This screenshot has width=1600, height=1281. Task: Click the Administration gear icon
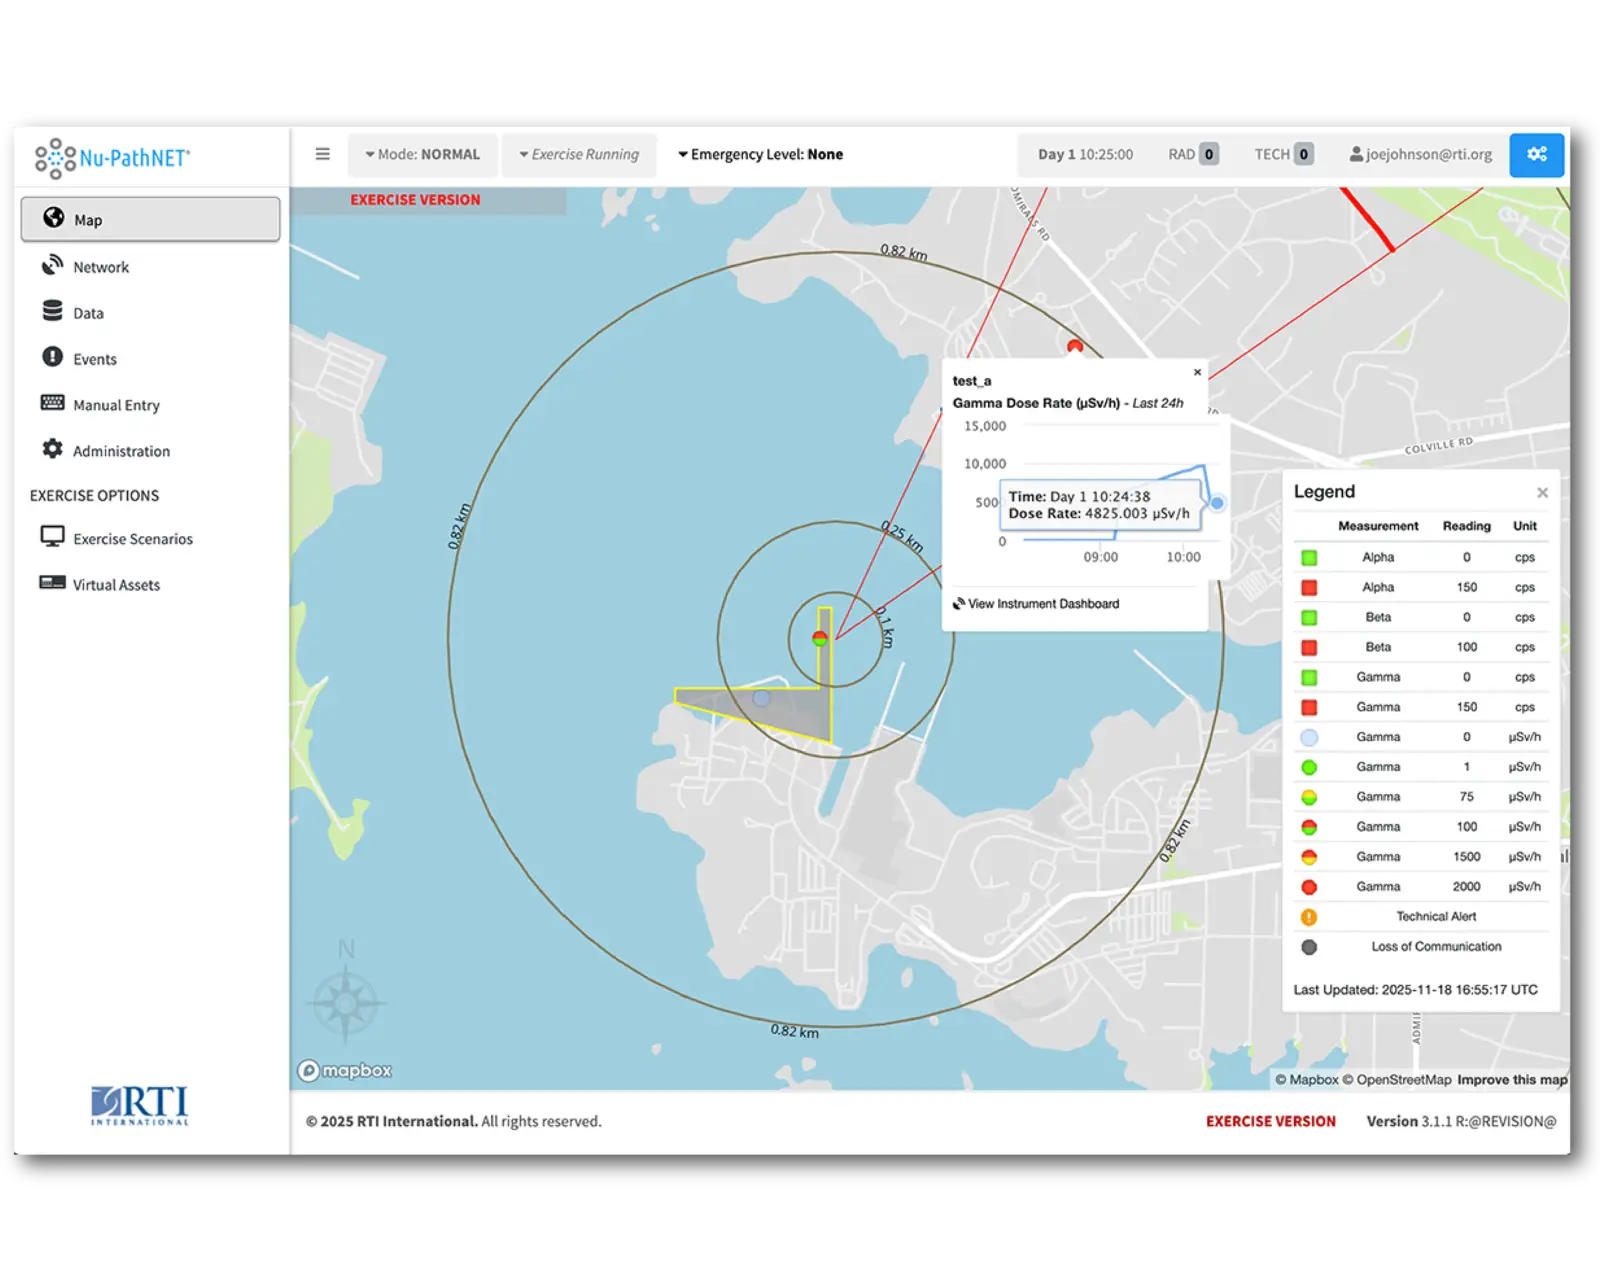tap(52, 449)
